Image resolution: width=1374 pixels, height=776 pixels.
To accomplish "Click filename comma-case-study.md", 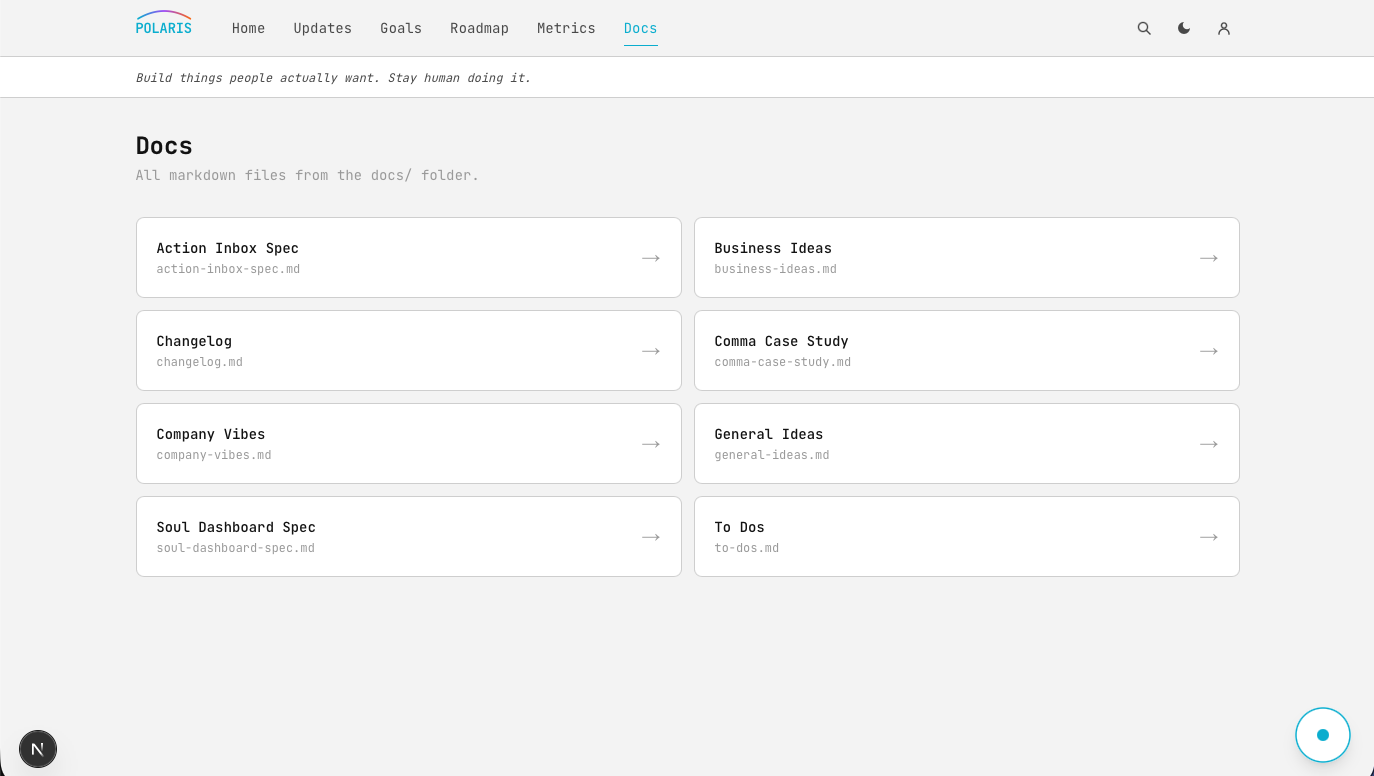I will pyautogui.click(x=782, y=362).
